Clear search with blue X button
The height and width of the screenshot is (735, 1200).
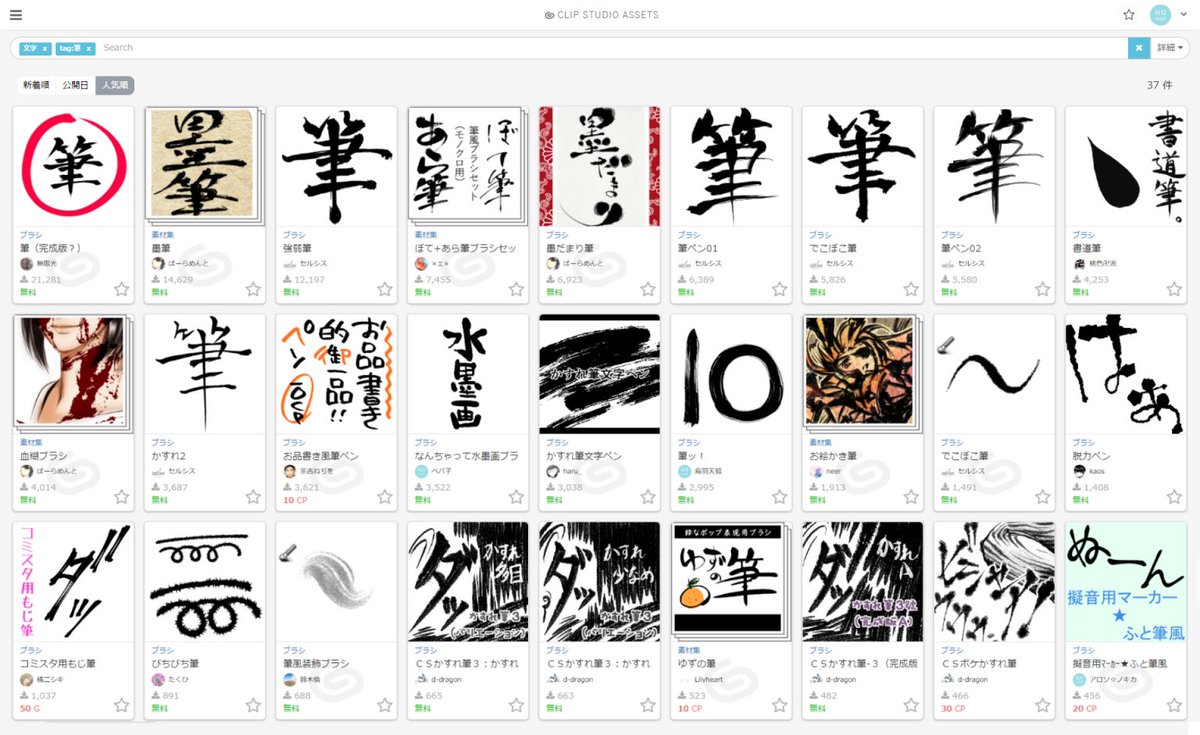coord(1139,48)
